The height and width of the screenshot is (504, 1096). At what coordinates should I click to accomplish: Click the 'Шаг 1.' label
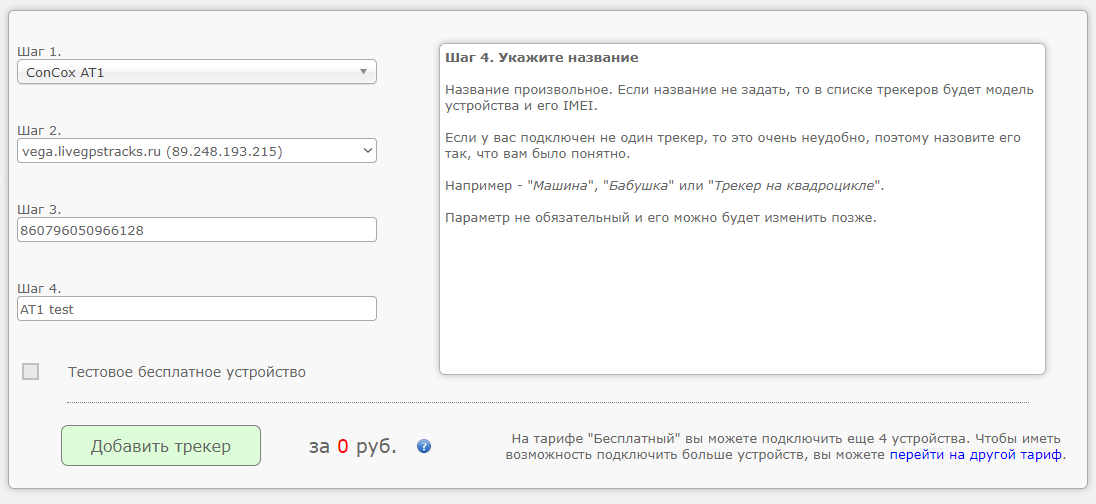point(40,51)
